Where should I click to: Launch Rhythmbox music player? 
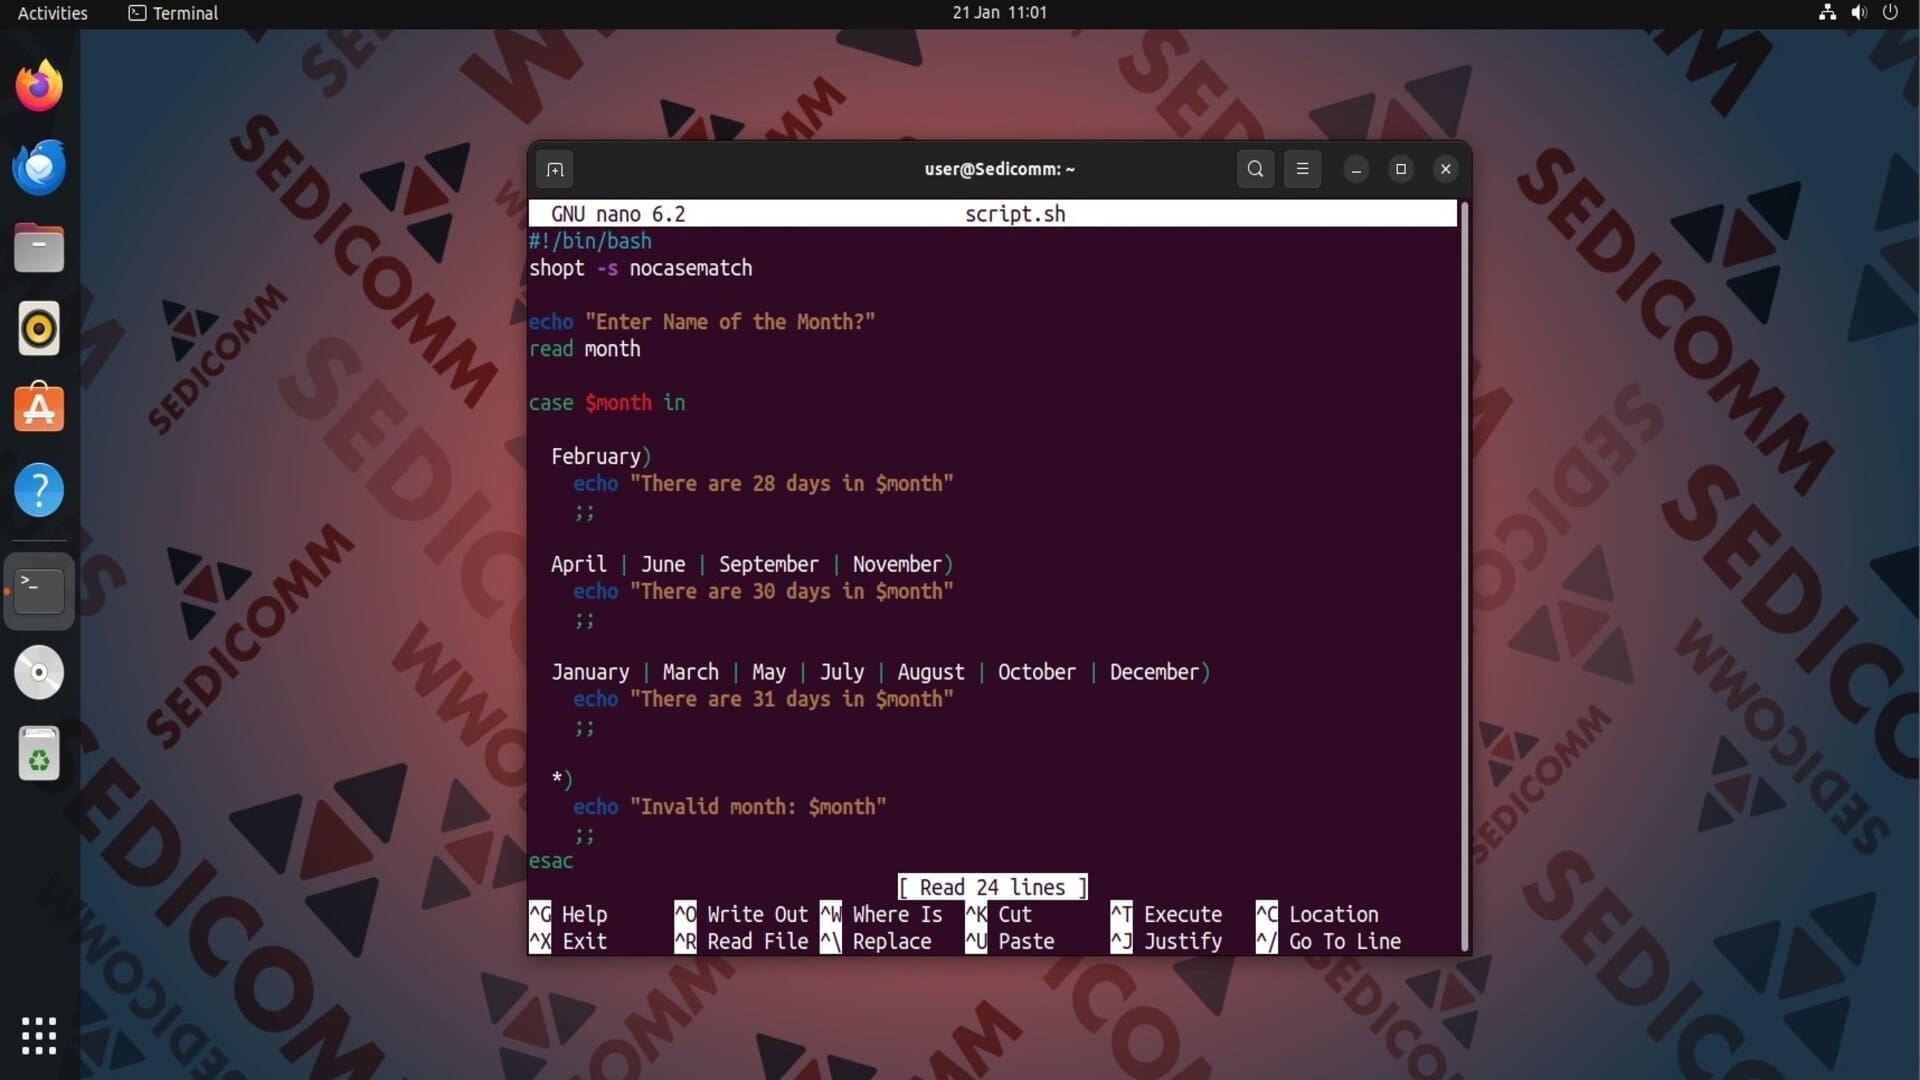39,329
